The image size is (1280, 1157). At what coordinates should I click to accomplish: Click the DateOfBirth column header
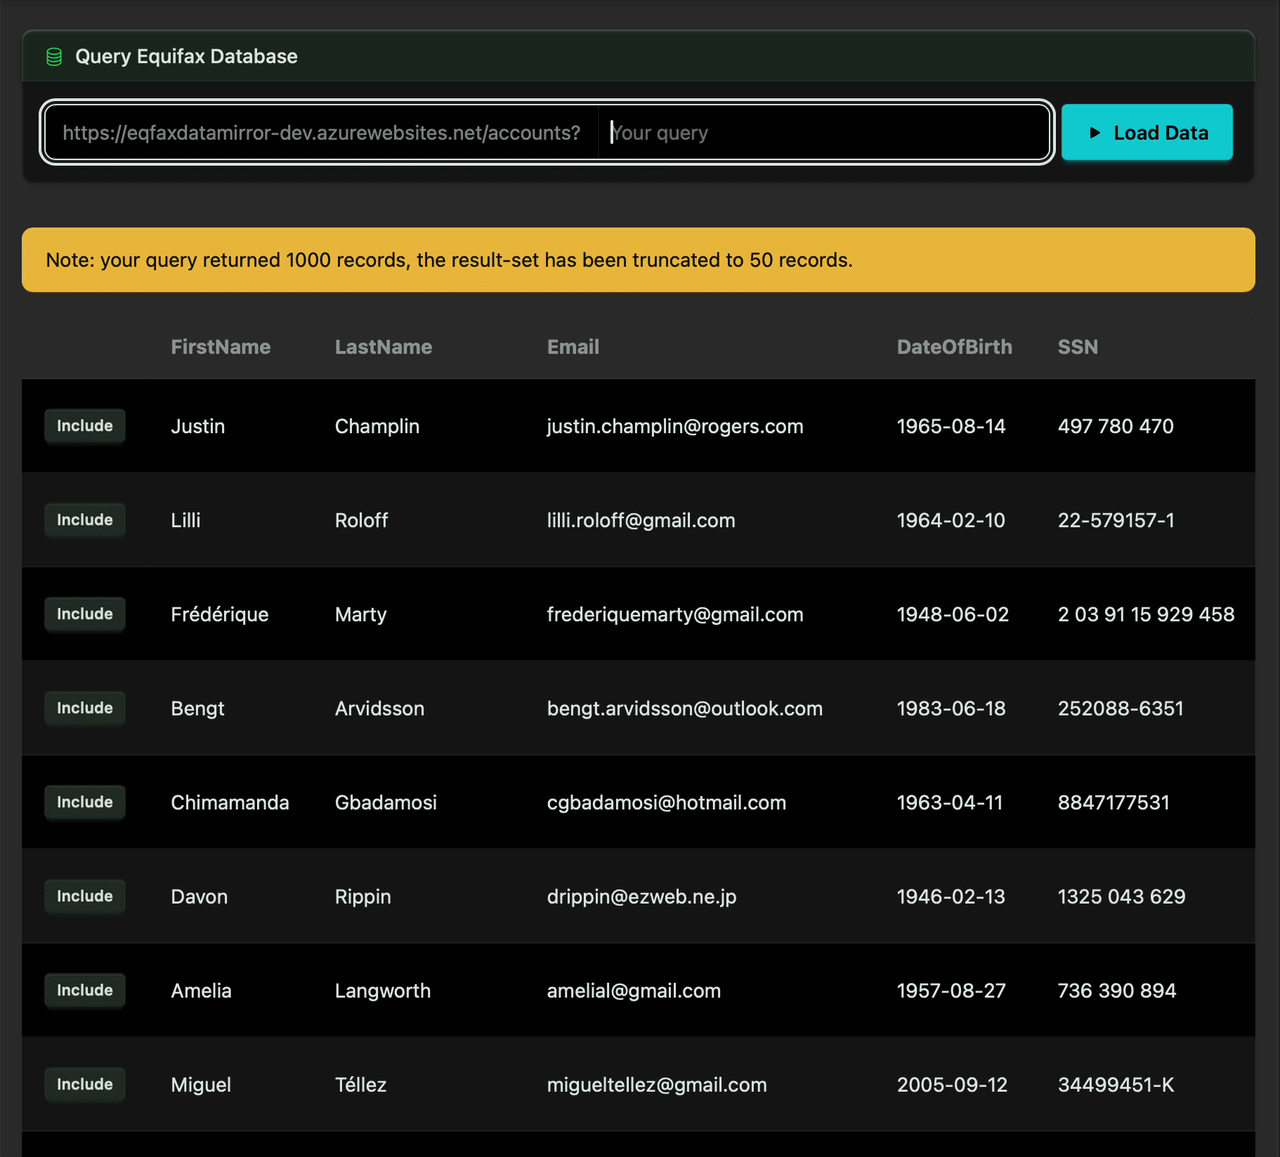(x=955, y=347)
